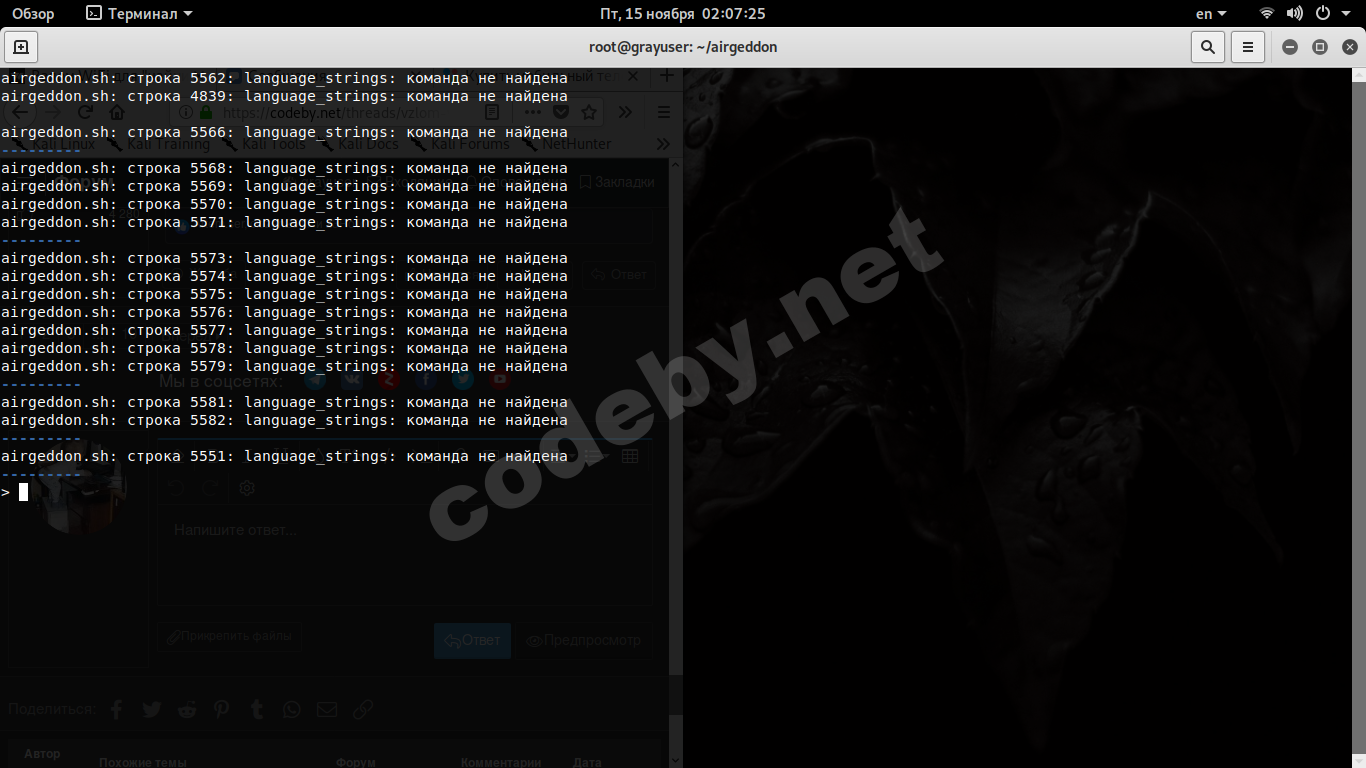1366x768 pixels.
Task: Click the error line with строка 5582
Action: pyautogui.click(x=284, y=420)
